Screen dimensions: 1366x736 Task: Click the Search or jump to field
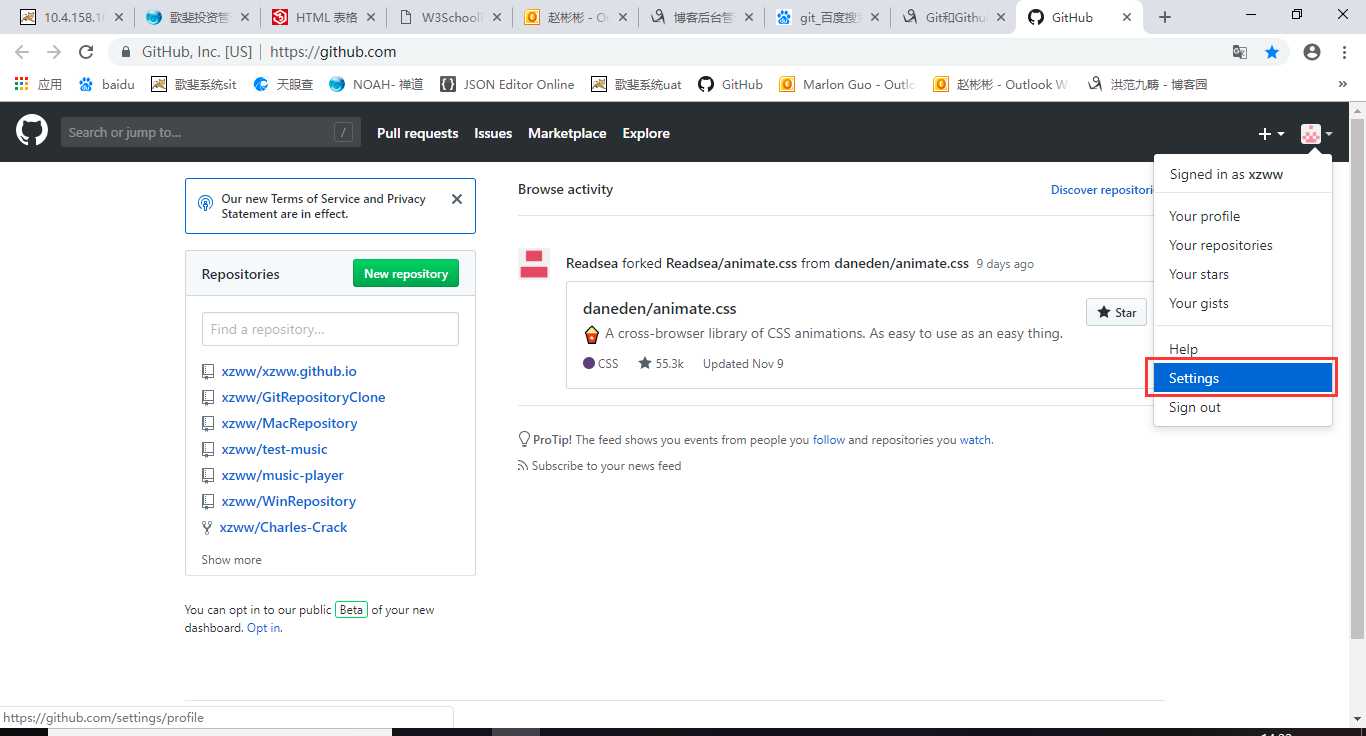pos(210,132)
